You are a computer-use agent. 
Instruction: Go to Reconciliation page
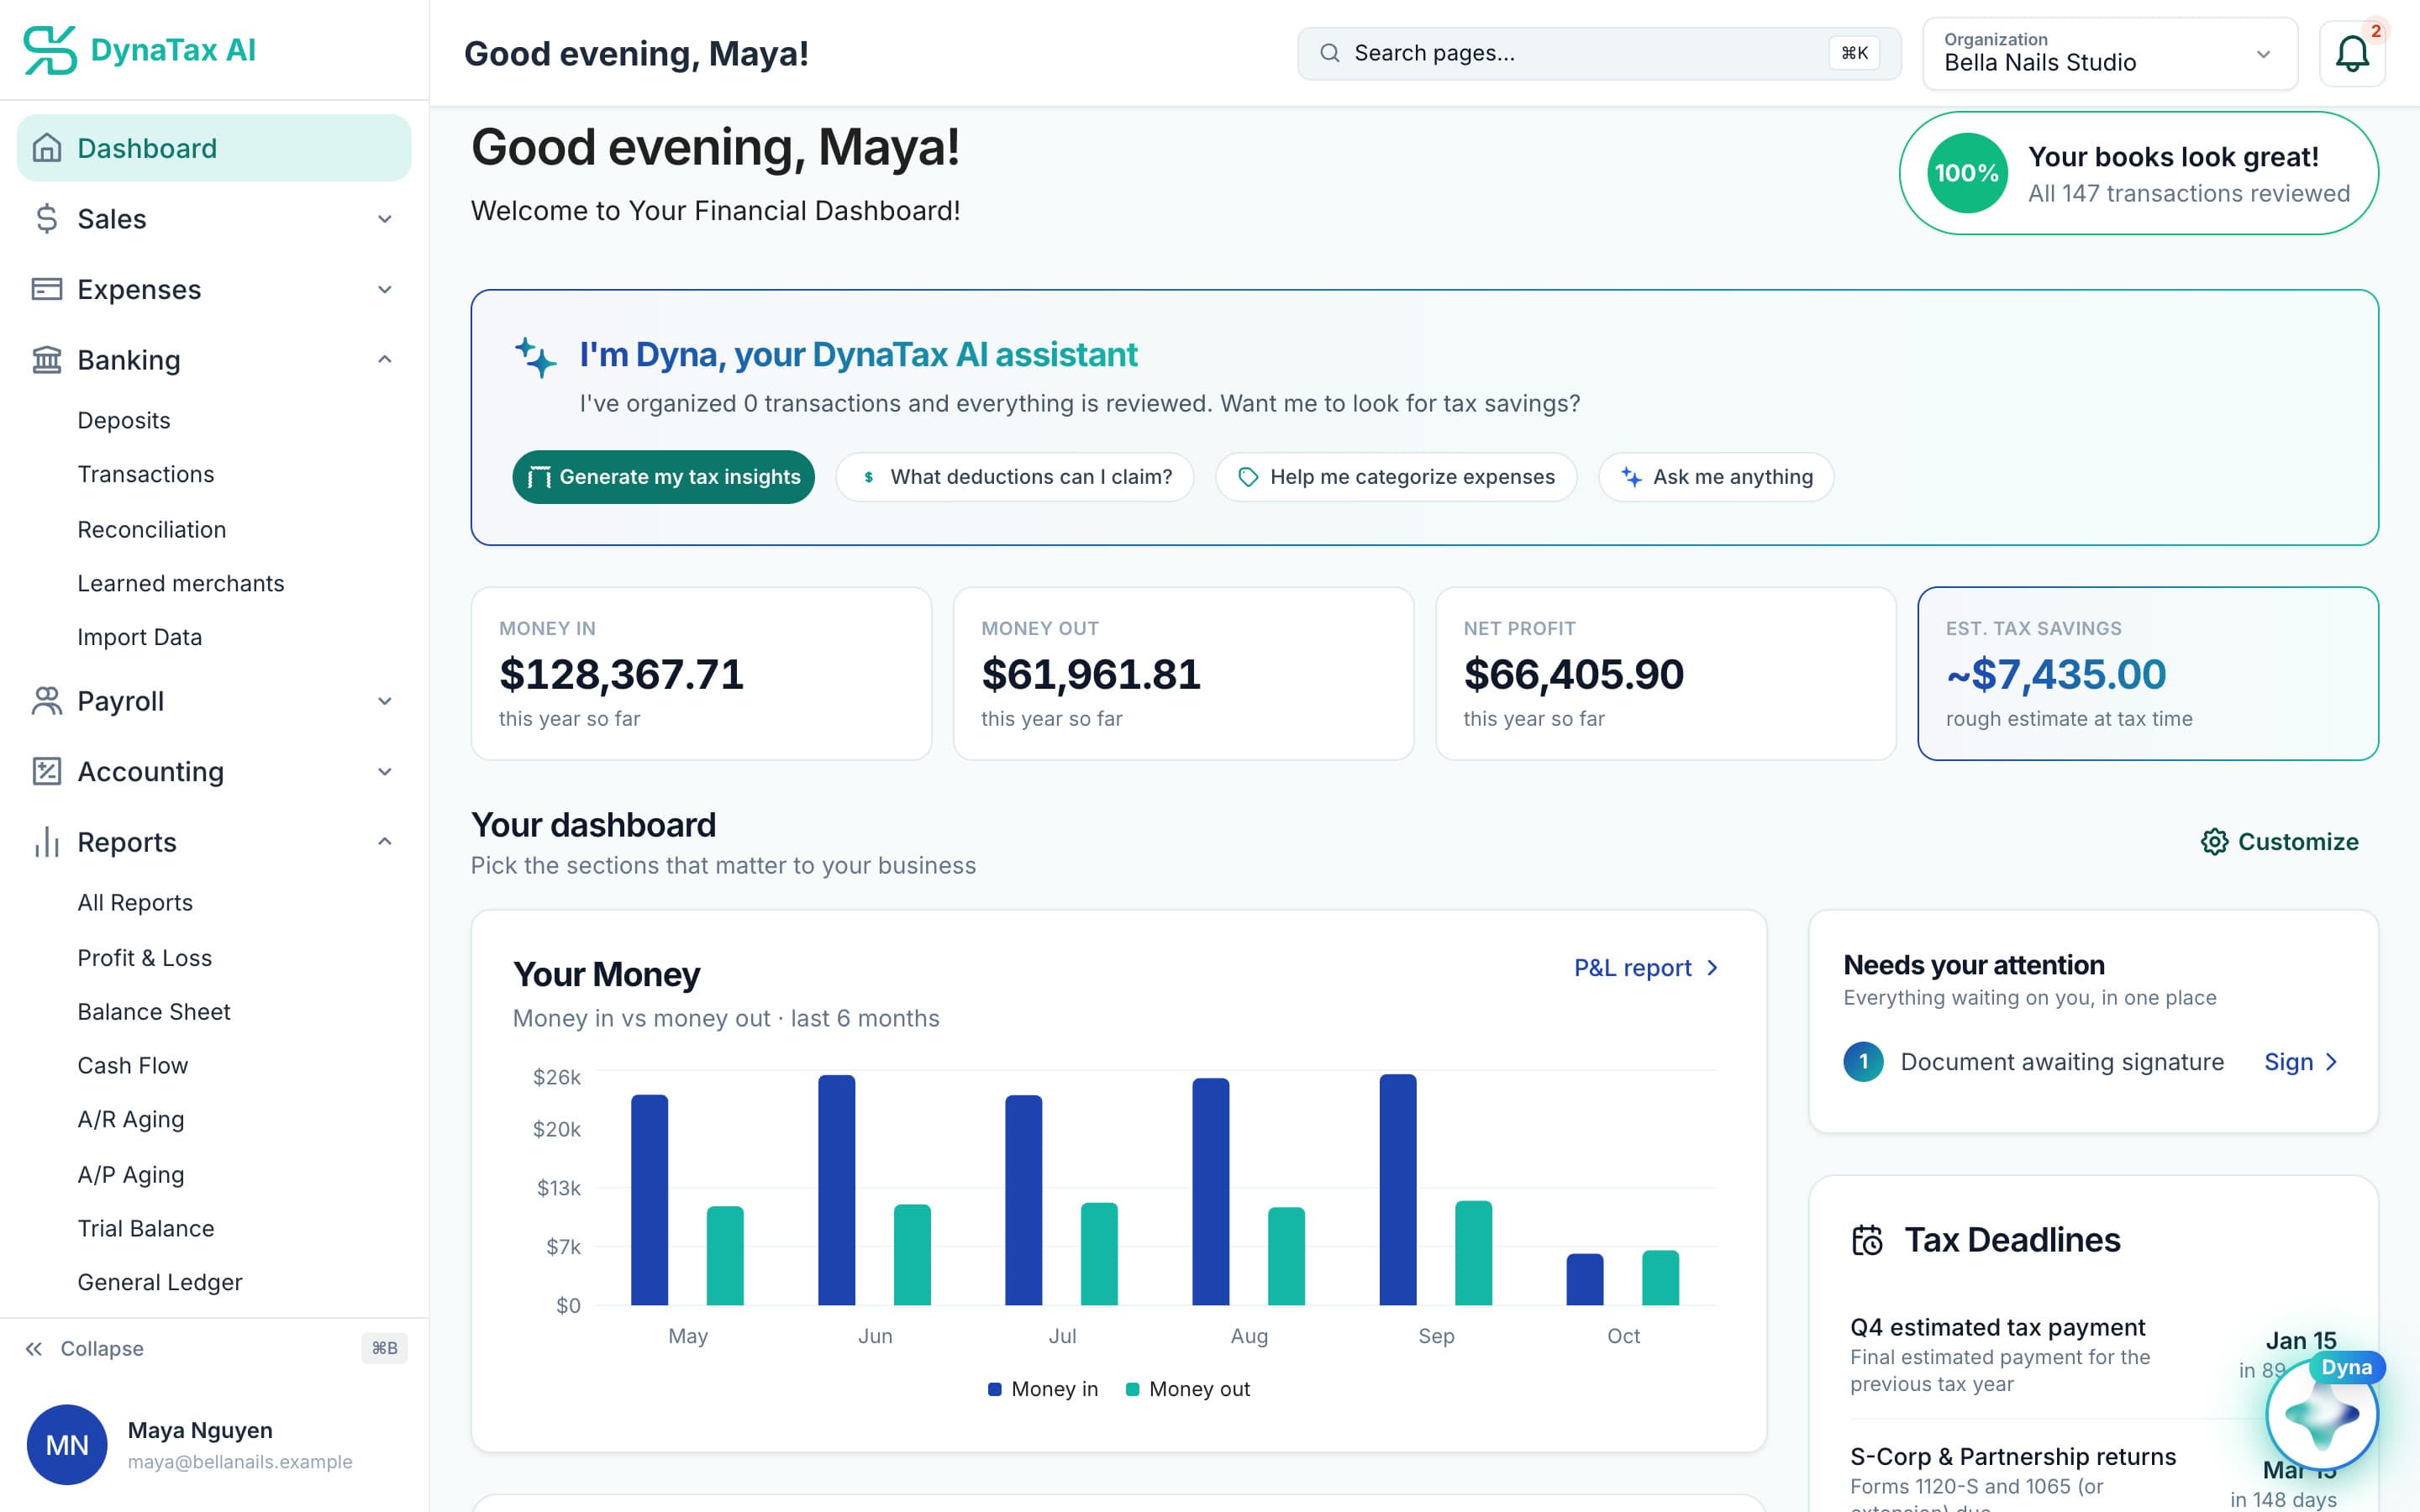(152, 529)
